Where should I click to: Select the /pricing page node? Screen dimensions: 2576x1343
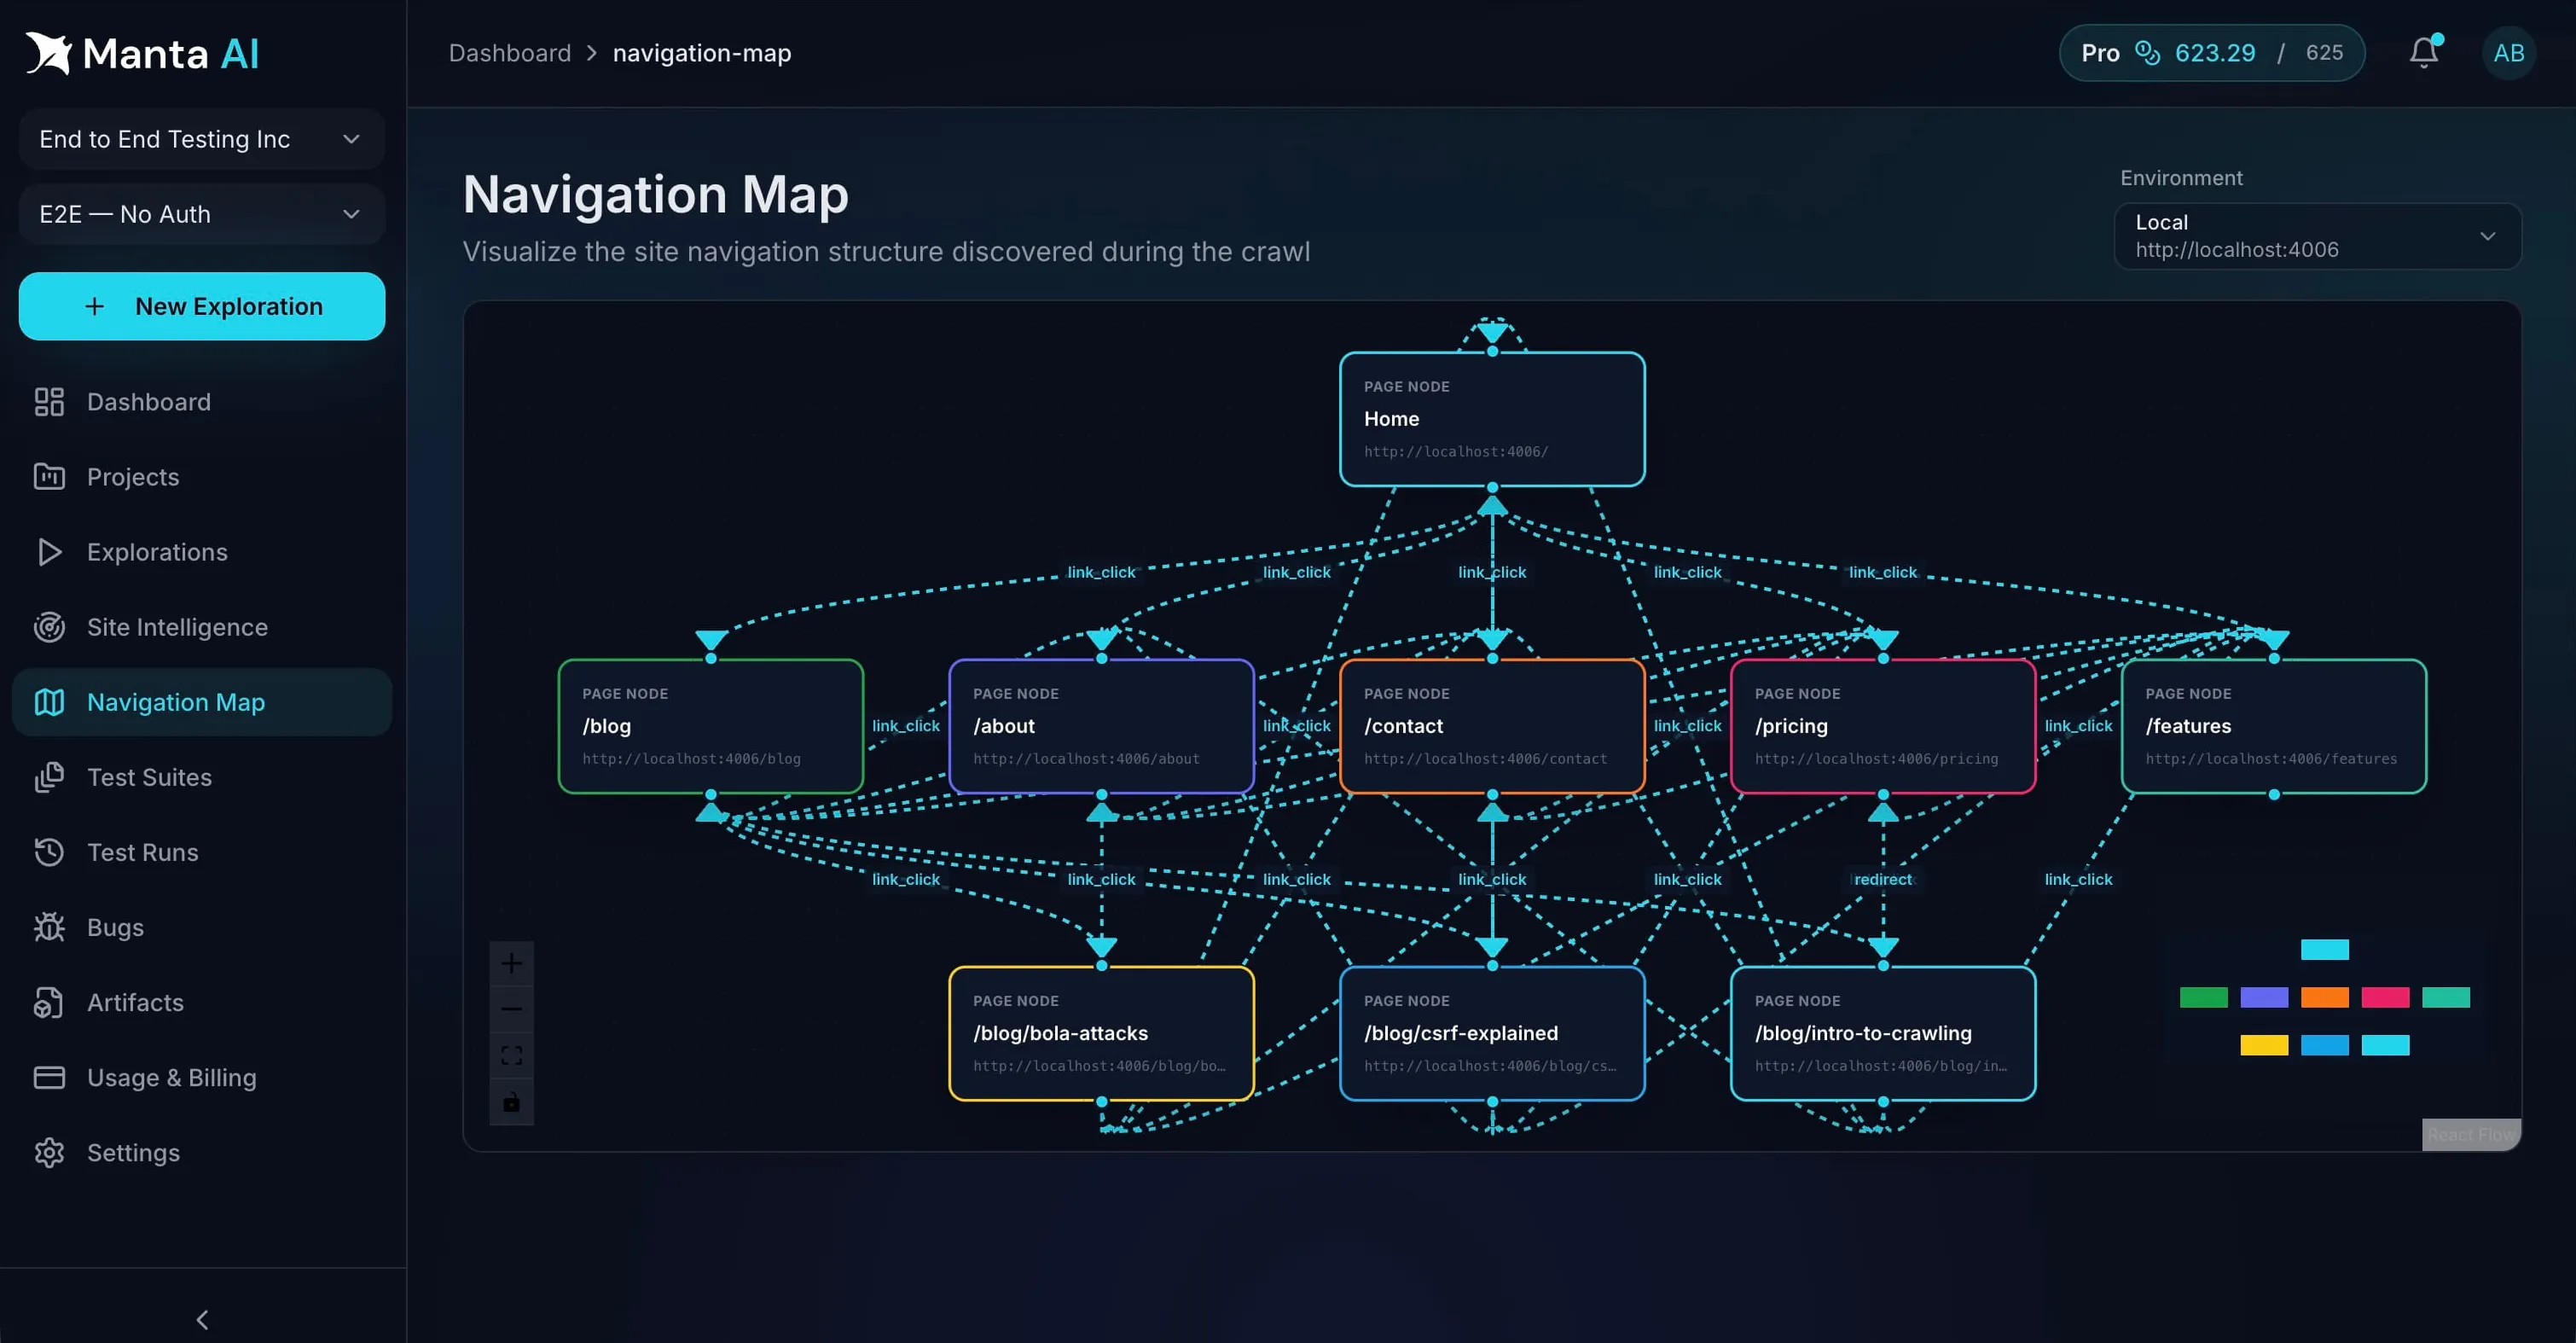point(1883,726)
